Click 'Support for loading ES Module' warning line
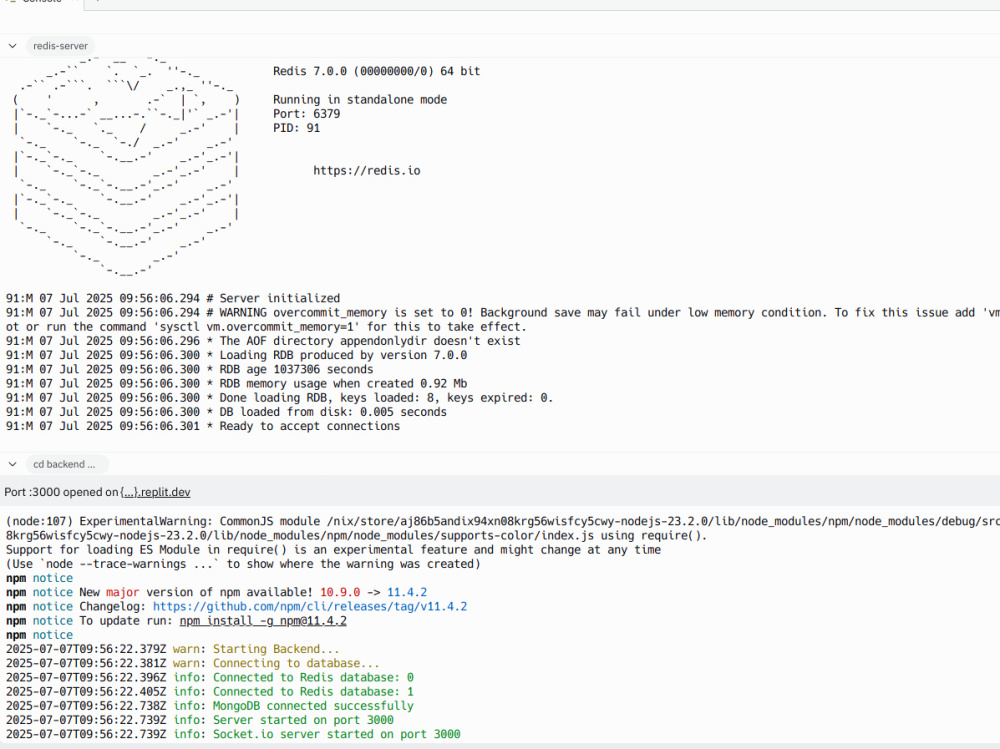 [333, 550]
